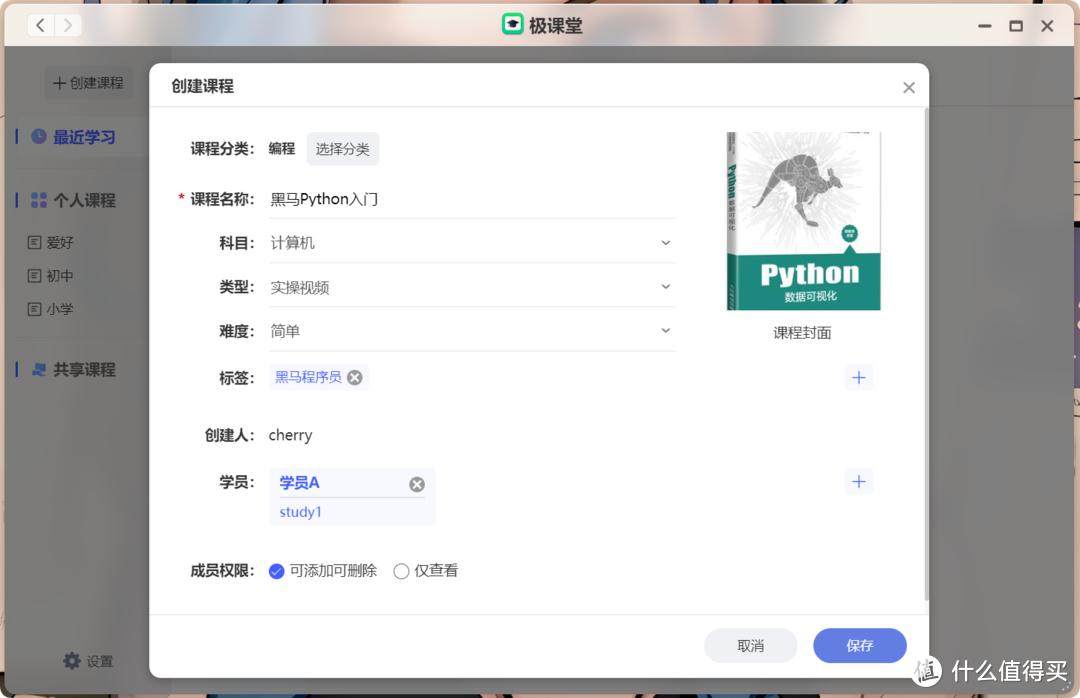Click the plus icon beside 学员 to add student
The width and height of the screenshot is (1080, 698).
pos(858,481)
